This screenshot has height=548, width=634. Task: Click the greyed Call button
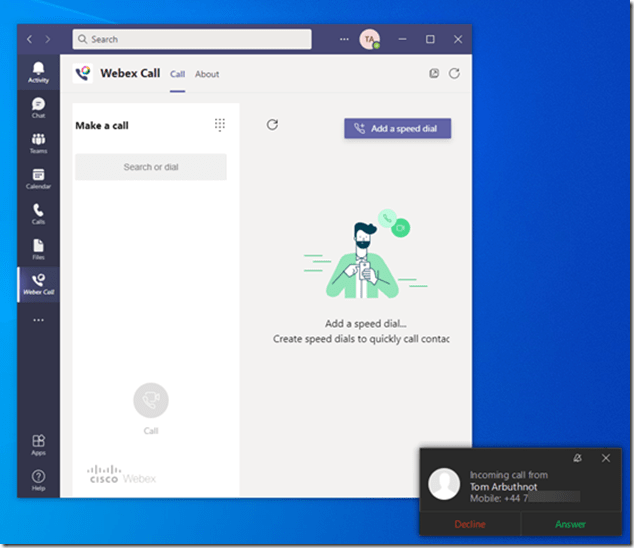[x=151, y=400]
